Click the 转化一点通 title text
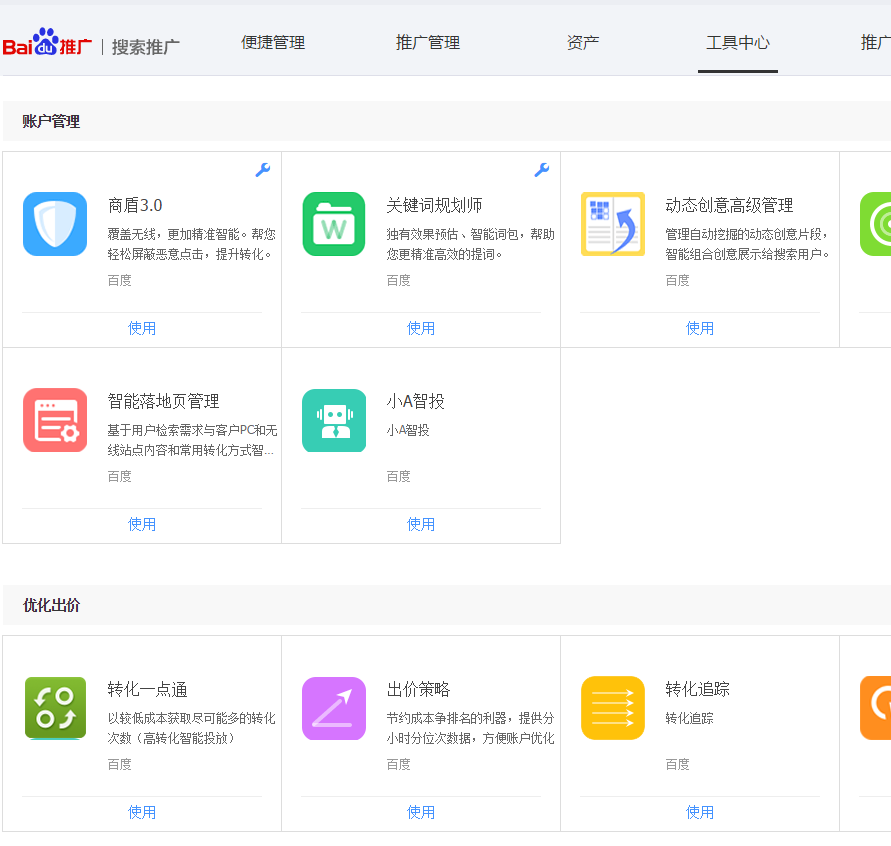Viewport: 891px width, 846px height. [x=147, y=689]
